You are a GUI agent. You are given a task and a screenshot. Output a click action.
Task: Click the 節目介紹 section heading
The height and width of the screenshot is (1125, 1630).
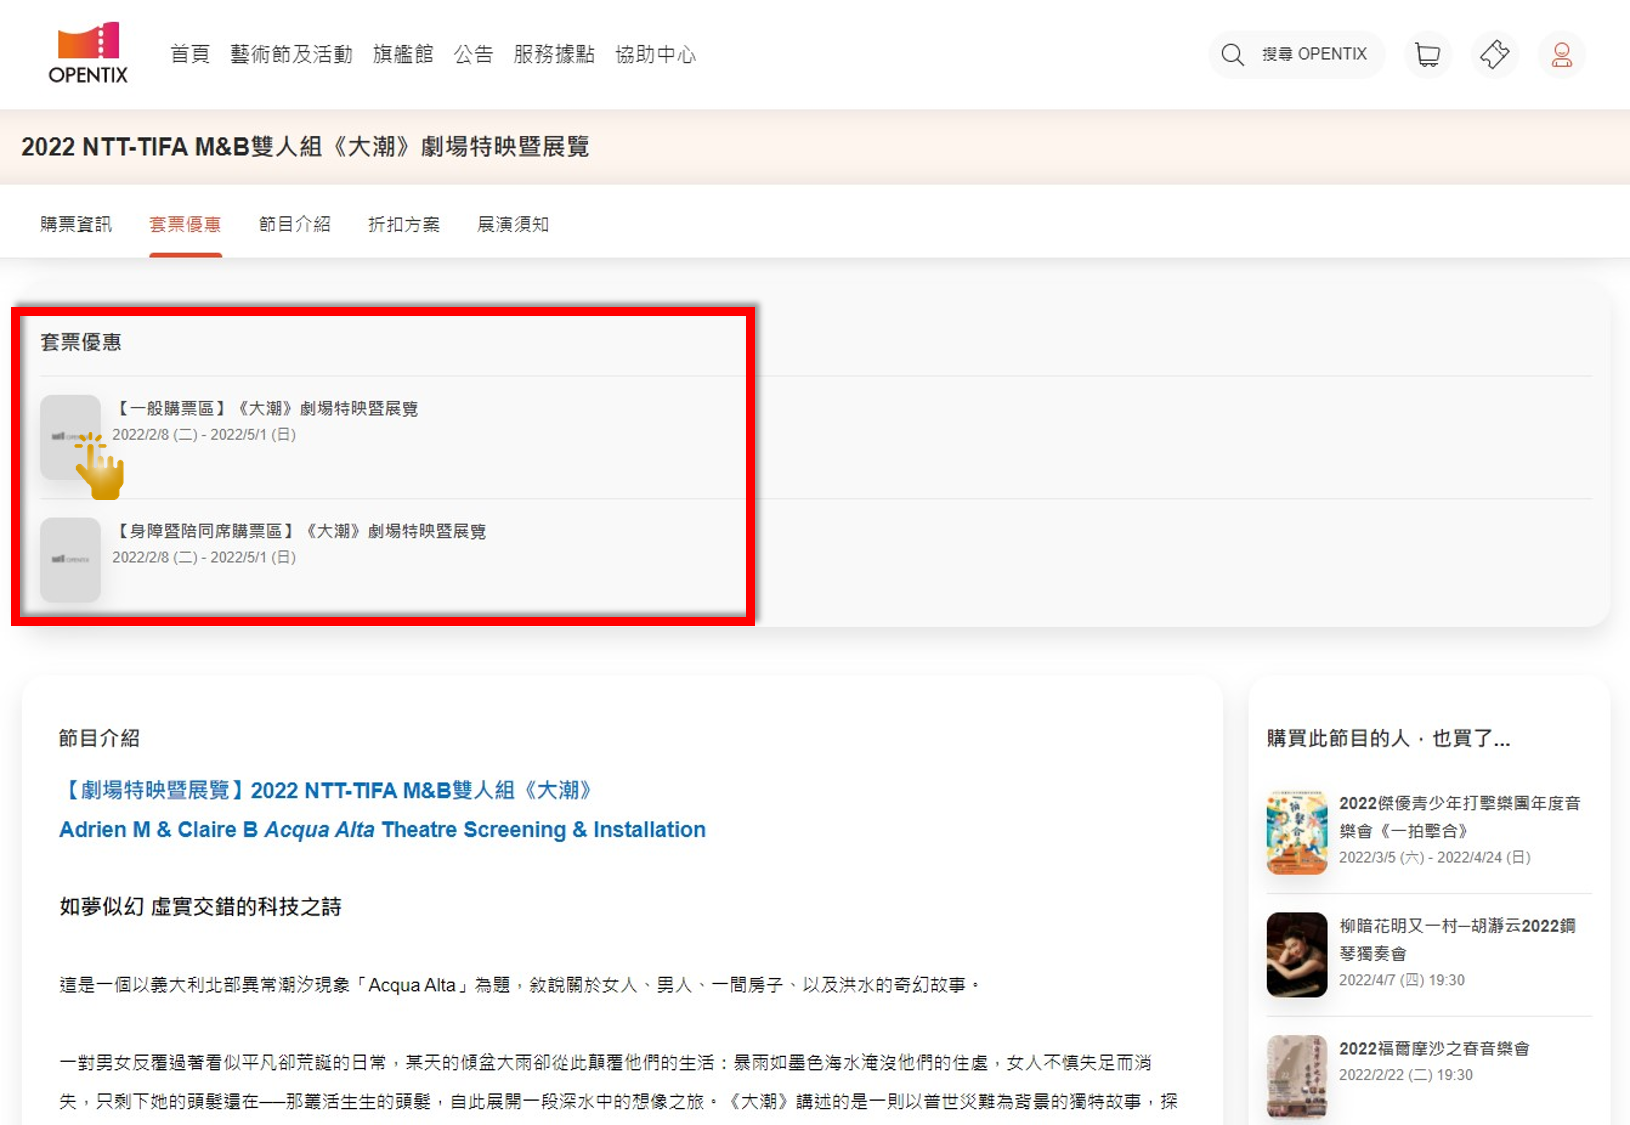click(99, 738)
